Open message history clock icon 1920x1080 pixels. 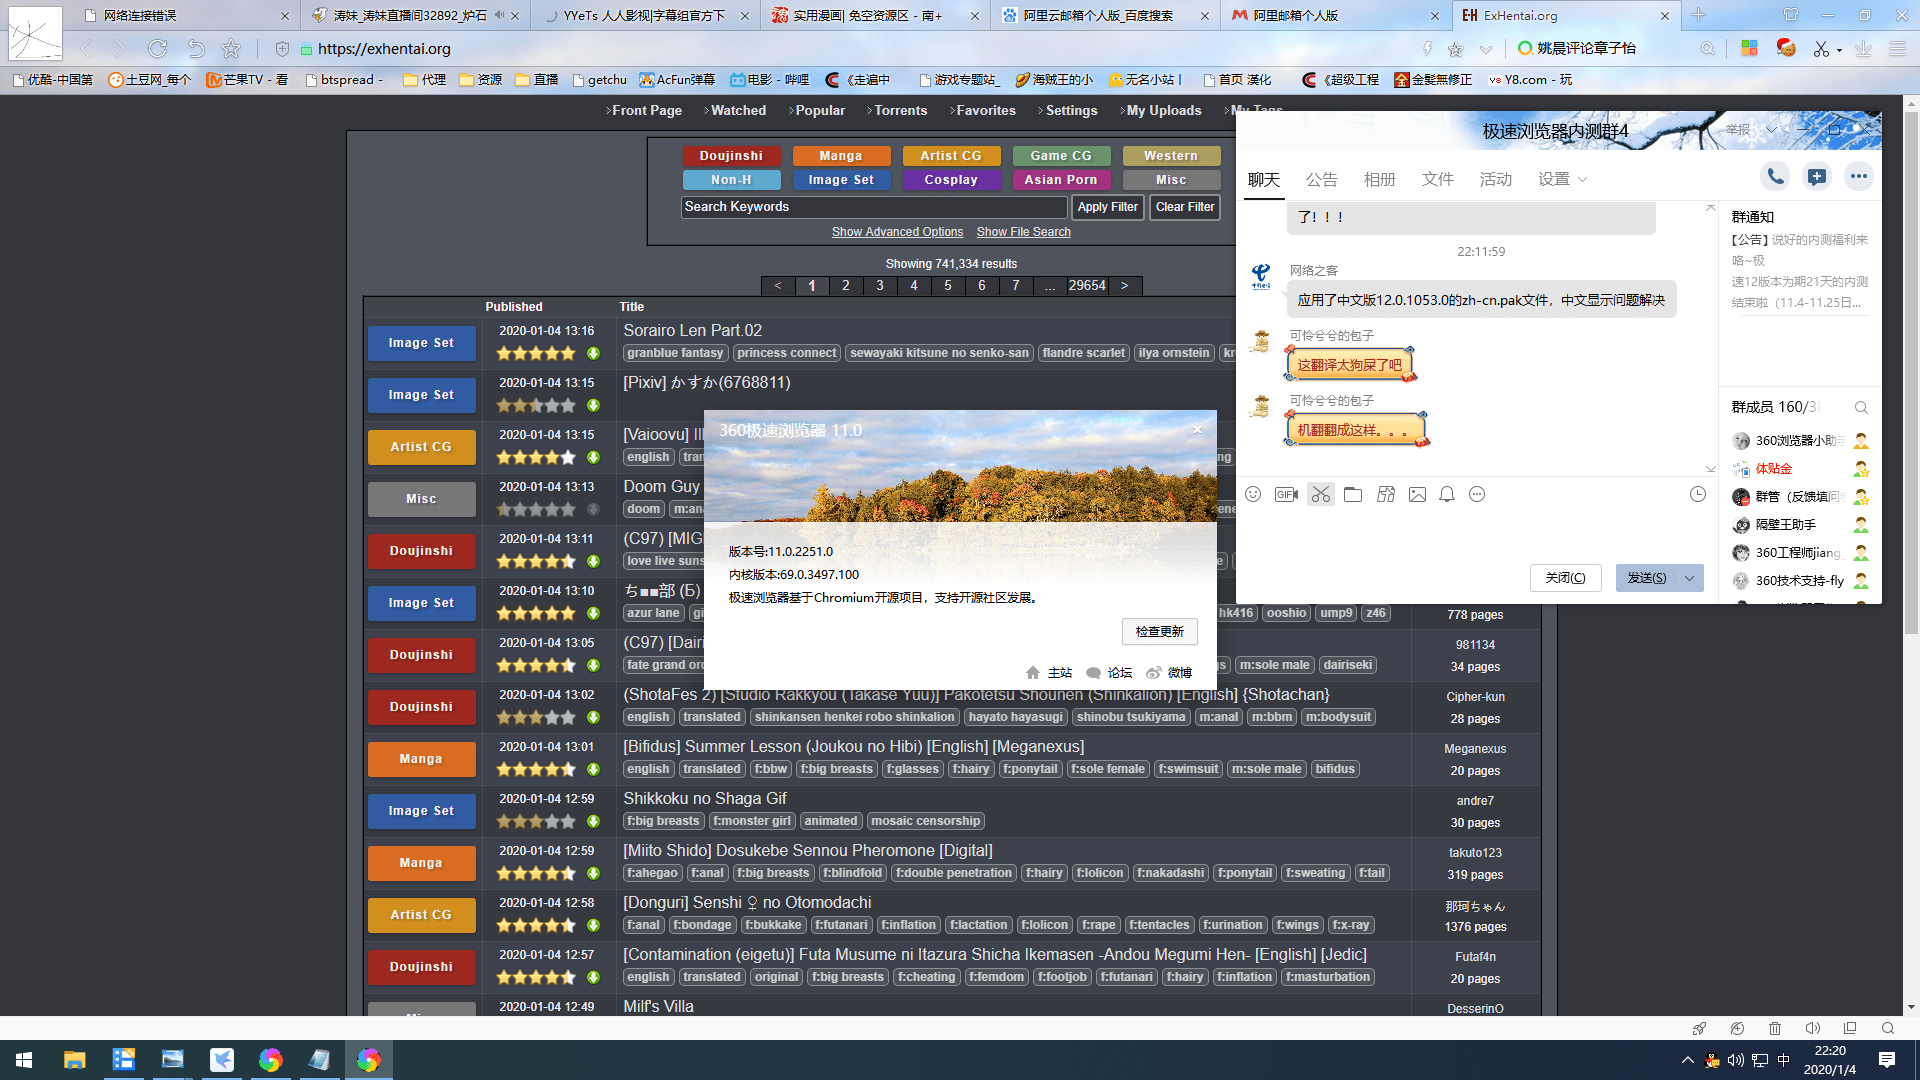point(1698,495)
